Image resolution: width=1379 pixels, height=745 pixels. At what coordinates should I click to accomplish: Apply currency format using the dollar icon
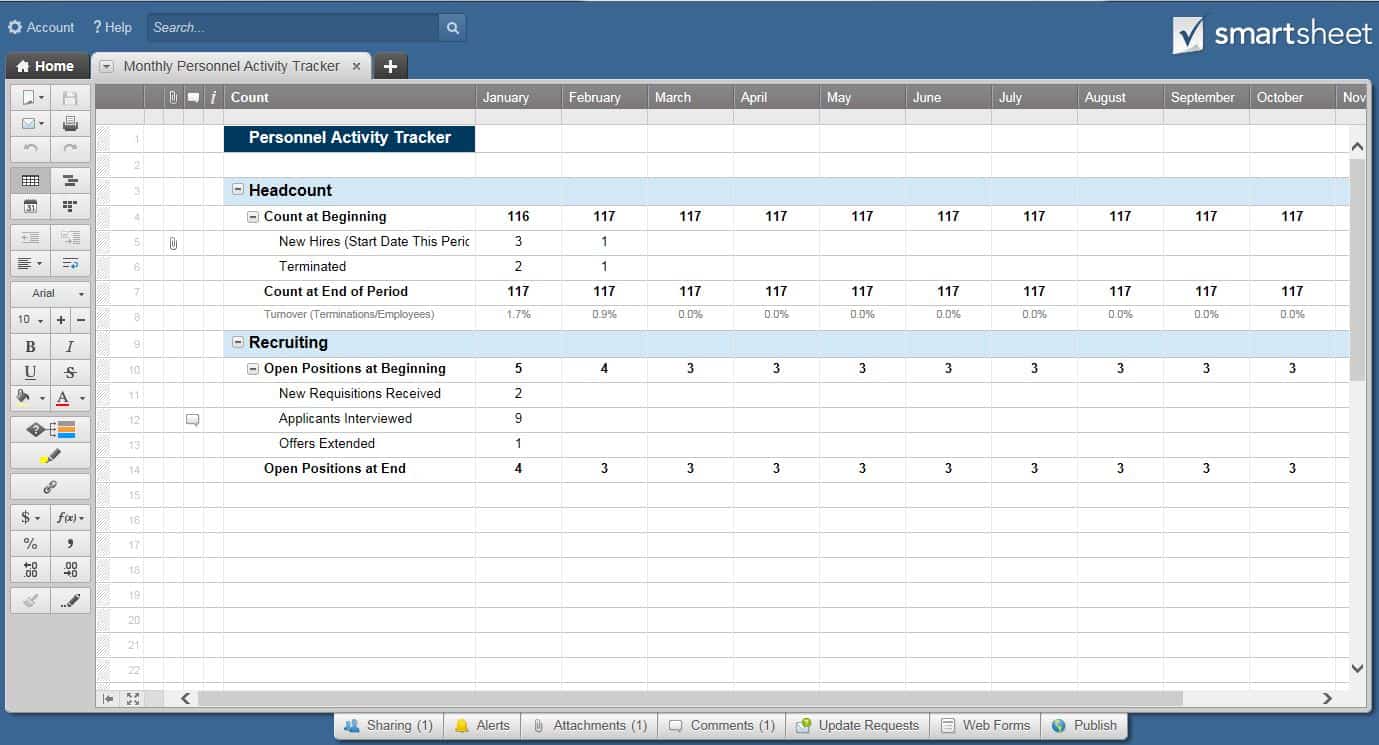[25, 517]
